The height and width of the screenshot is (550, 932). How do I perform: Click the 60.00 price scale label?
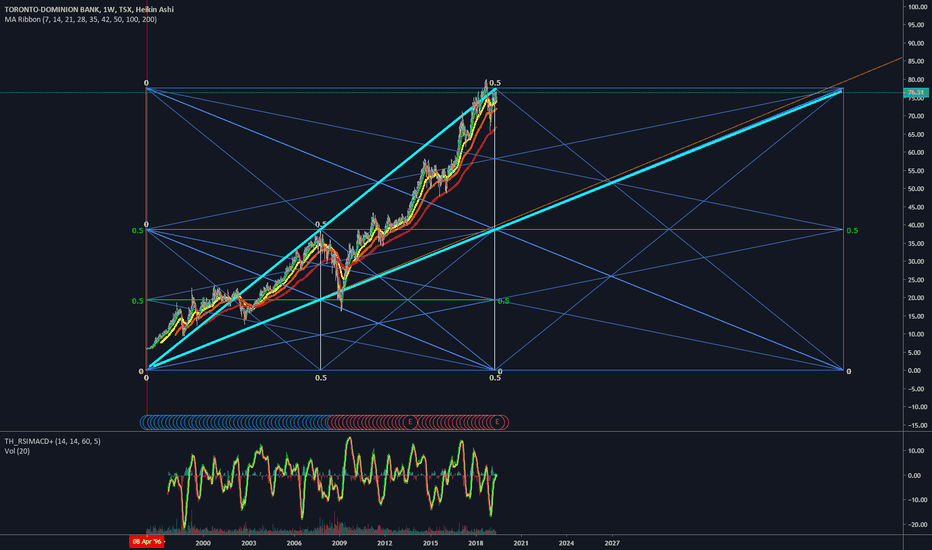916,153
